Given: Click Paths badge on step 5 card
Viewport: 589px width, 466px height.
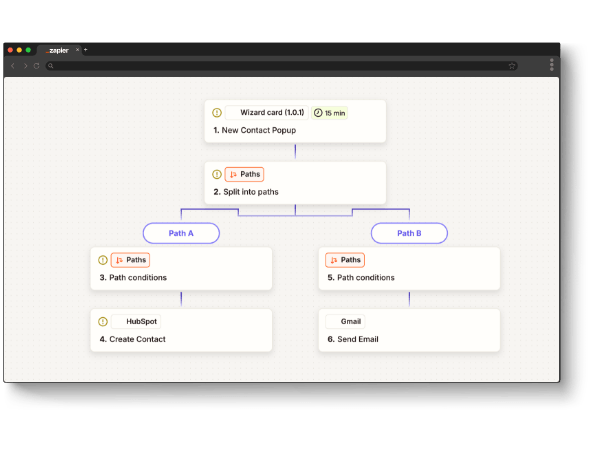Looking at the screenshot, I should pos(345,260).
